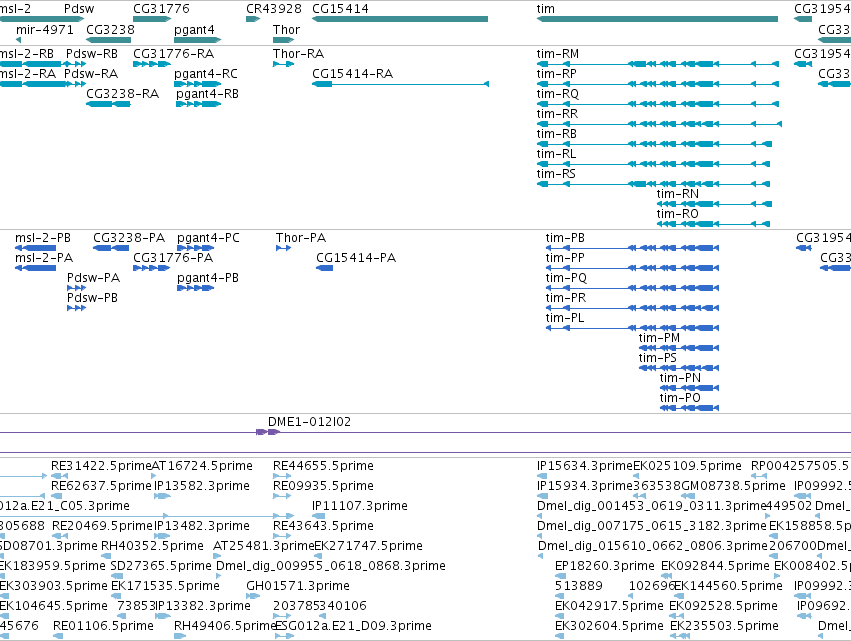Click the msl-2-PB protein feature
Viewport: 851px width, 641px height.
[x=35, y=248]
